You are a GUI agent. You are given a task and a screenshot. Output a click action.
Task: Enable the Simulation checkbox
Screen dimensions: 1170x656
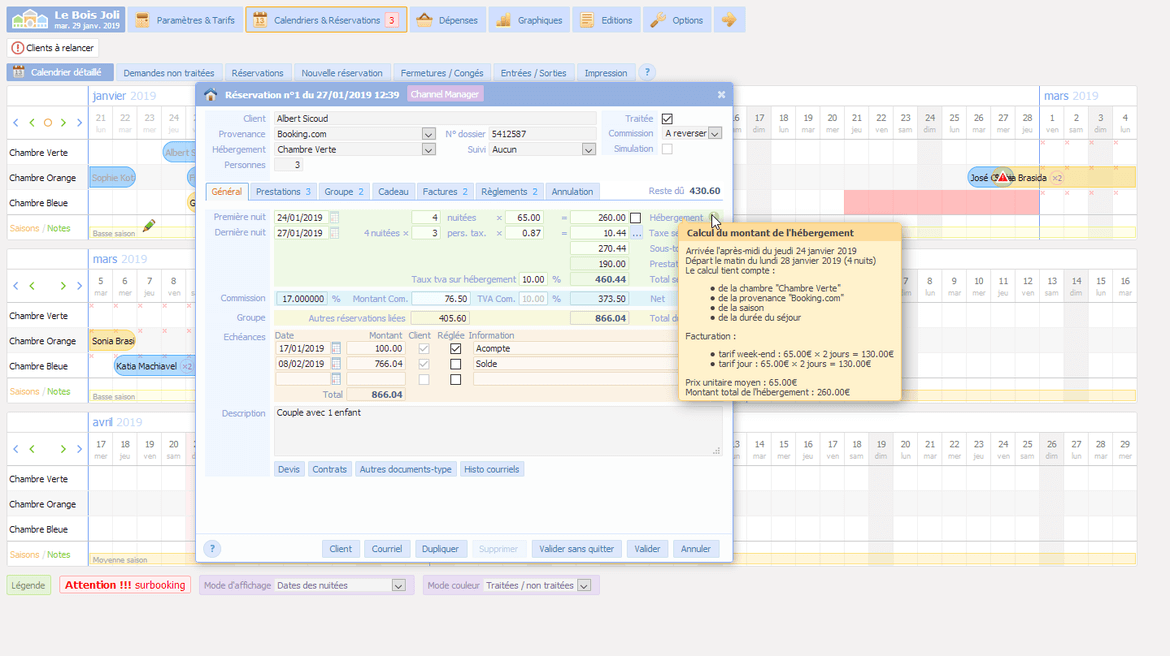(667, 149)
